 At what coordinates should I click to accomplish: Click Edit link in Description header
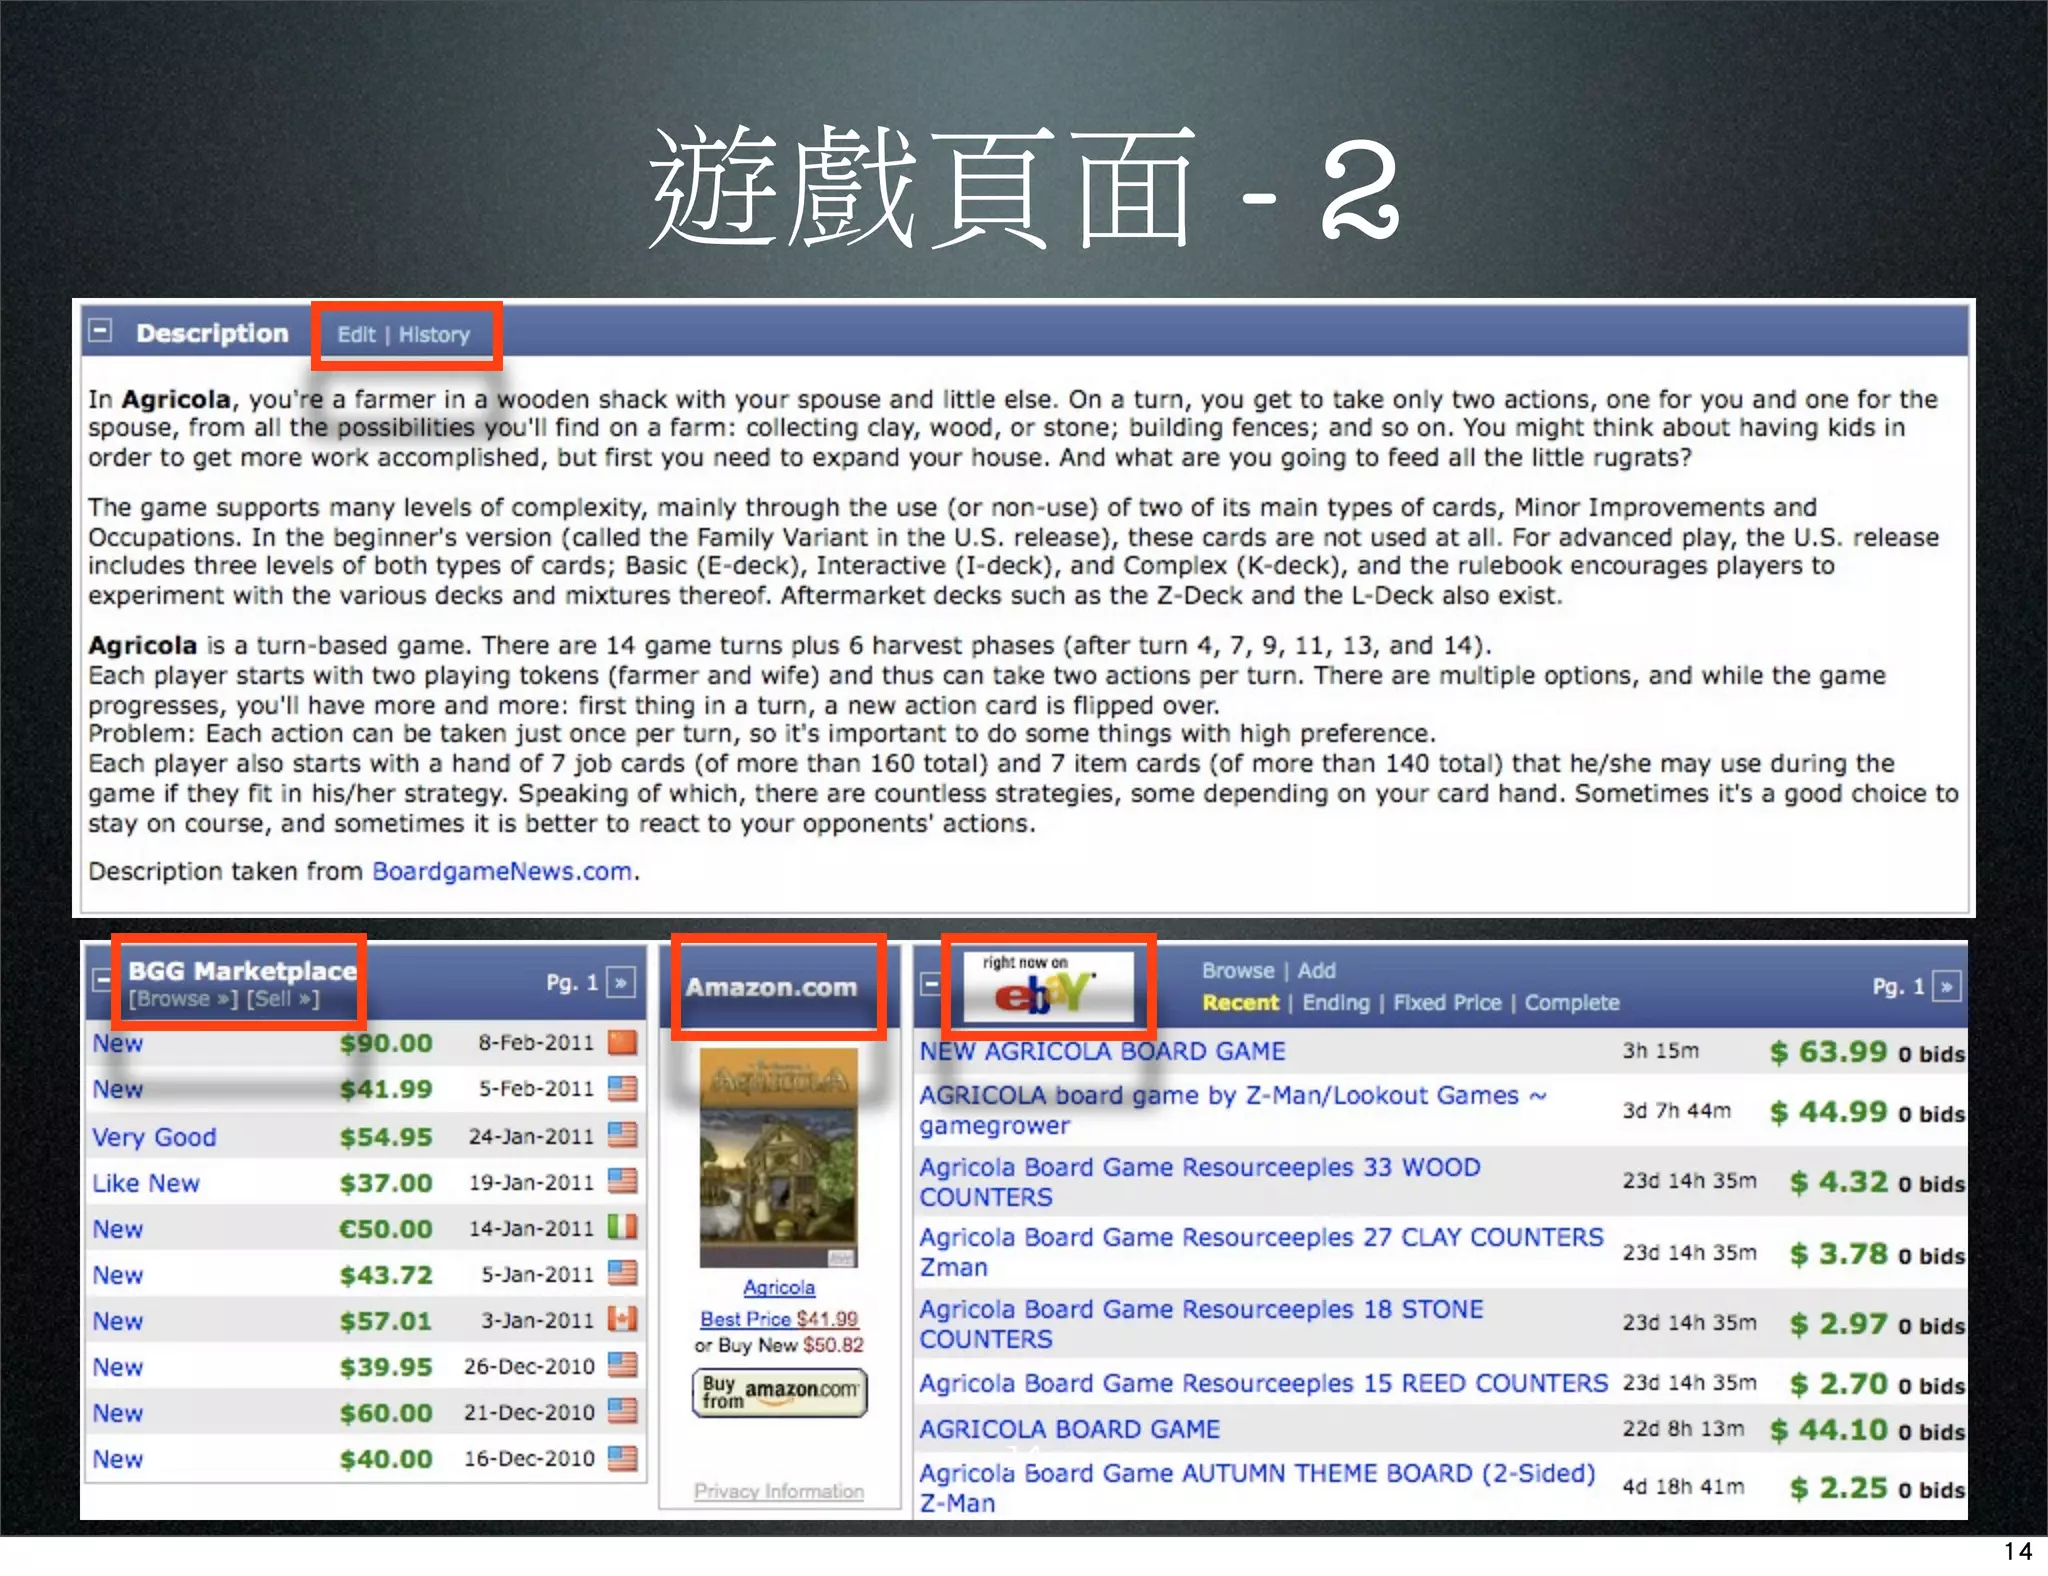356,335
